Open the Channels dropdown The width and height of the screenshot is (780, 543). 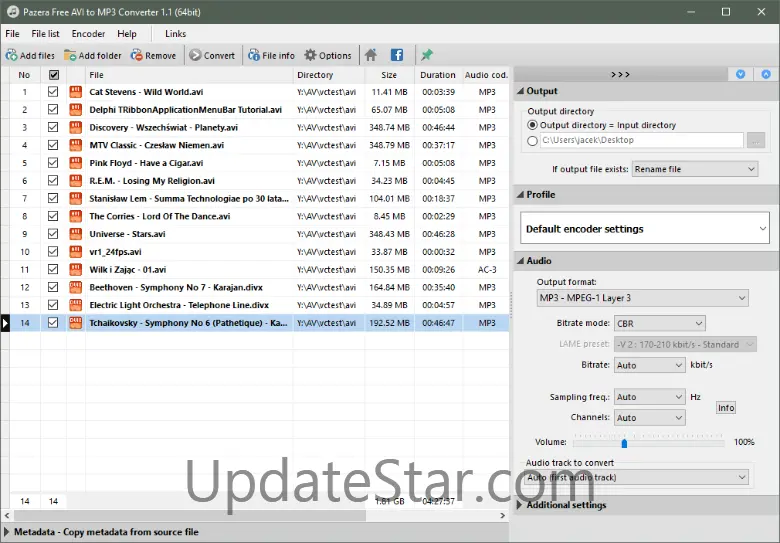tap(650, 418)
